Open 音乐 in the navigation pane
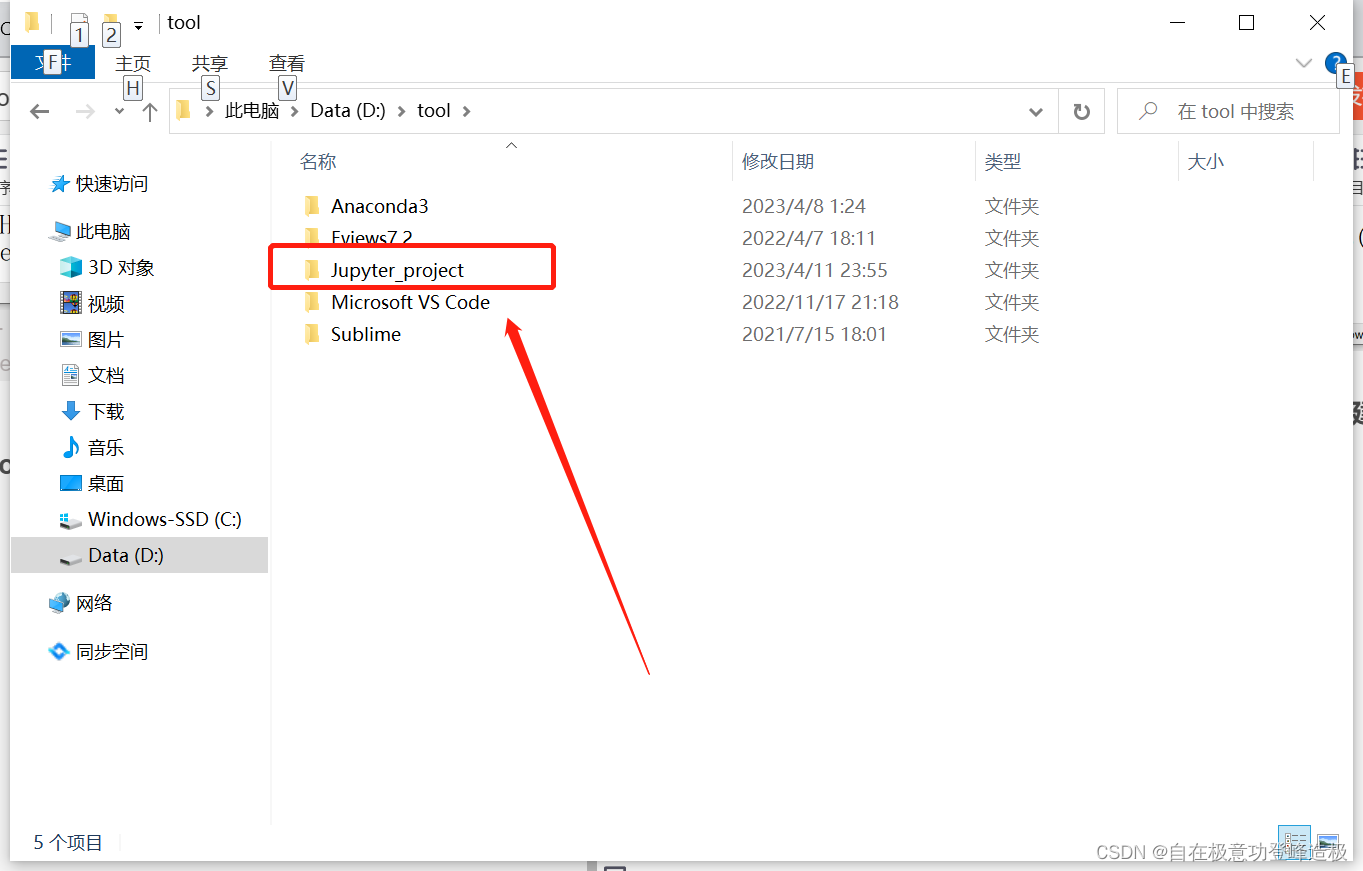The width and height of the screenshot is (1363, 871). point(106,448)
